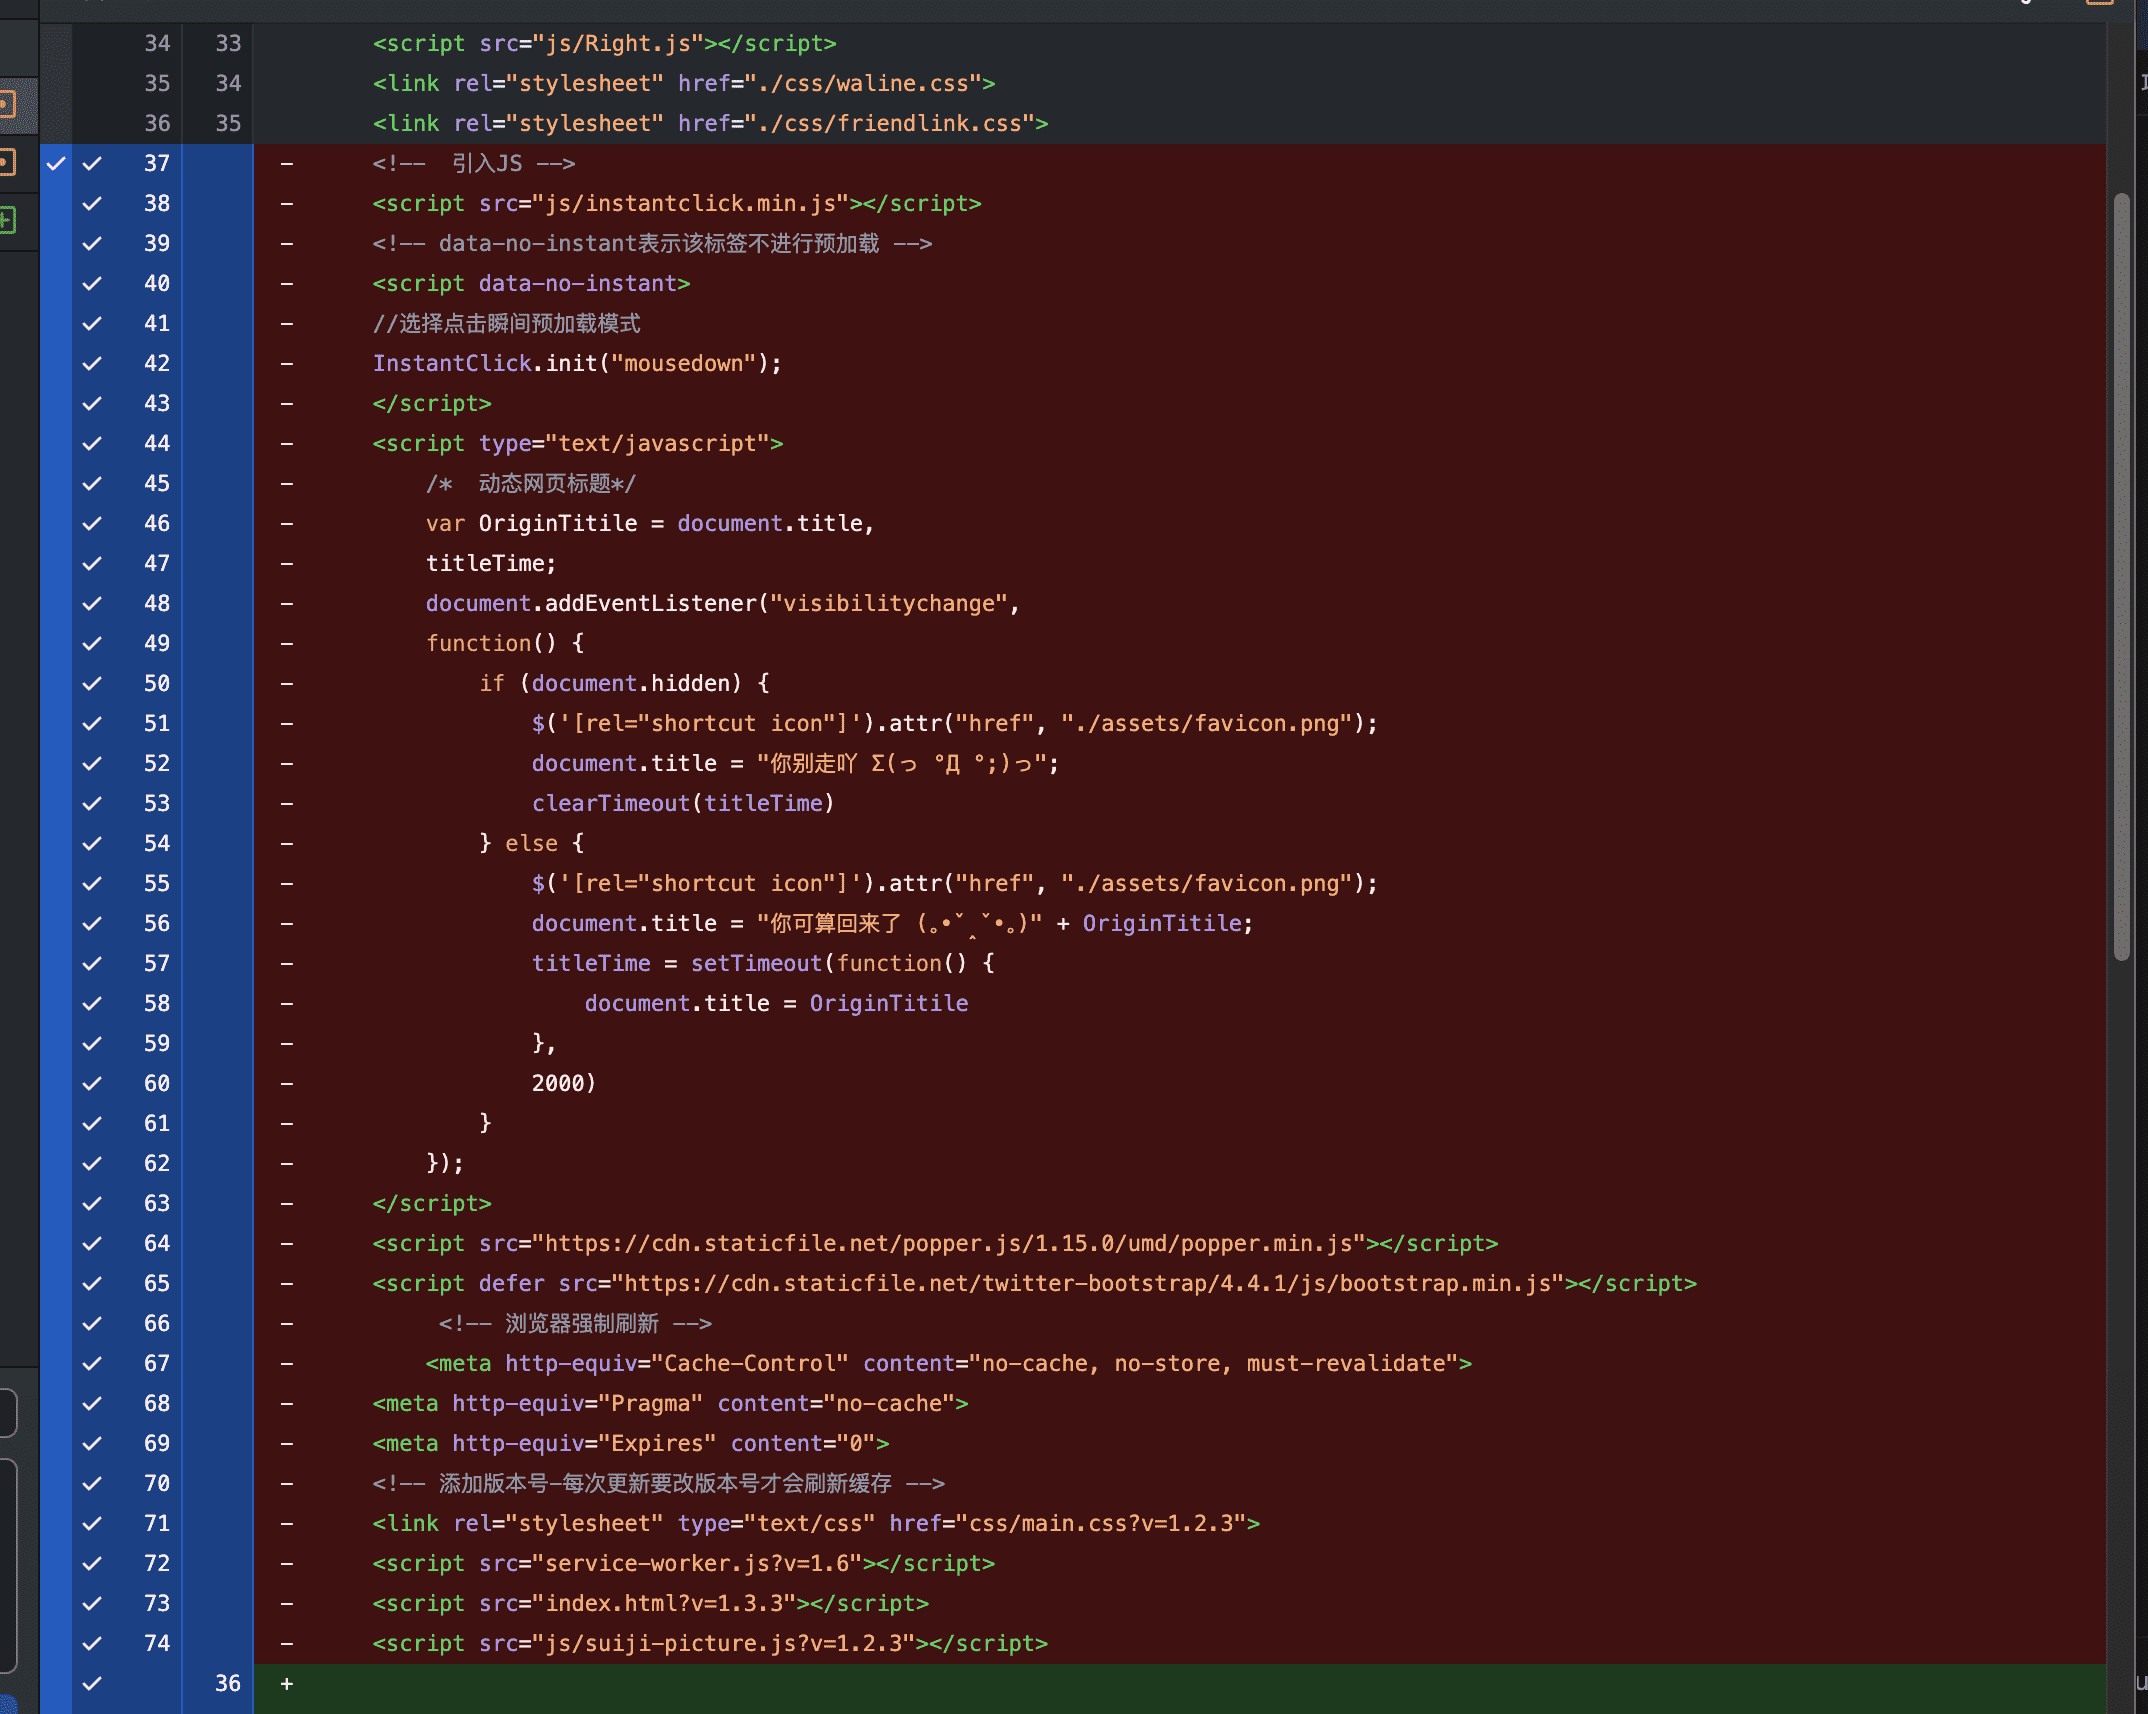
Task: Uncheck the line 38 selection checkmark
Action: (x=92, y=203)
